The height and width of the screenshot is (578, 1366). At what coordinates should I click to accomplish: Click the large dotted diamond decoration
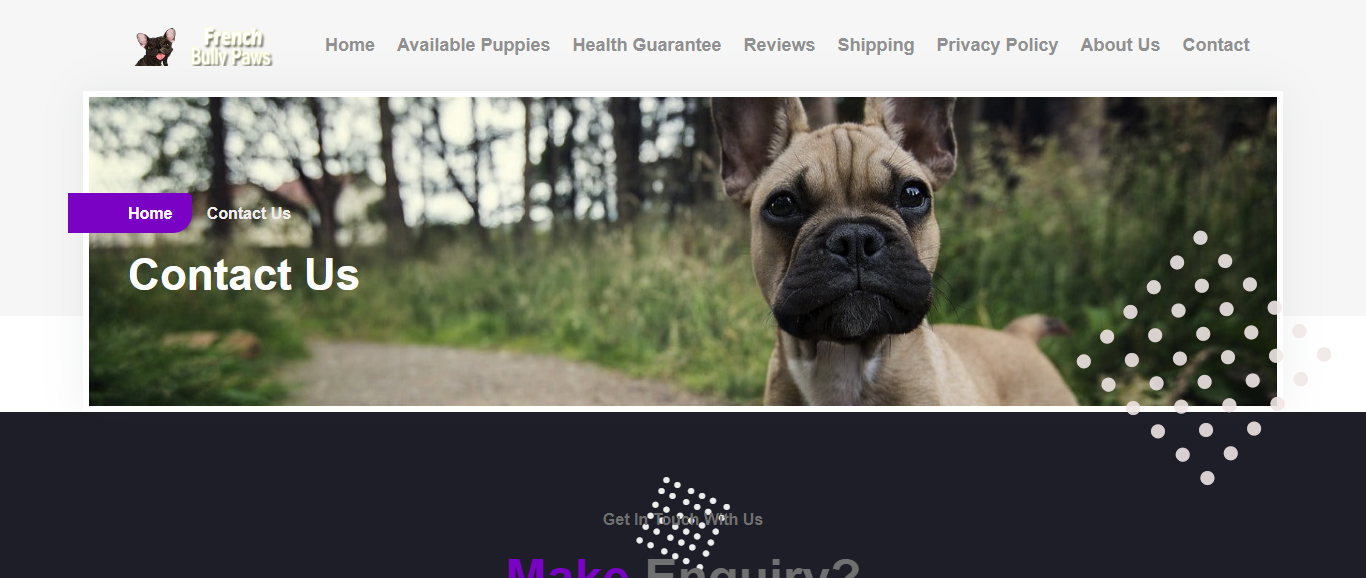tap(1204, 358)
